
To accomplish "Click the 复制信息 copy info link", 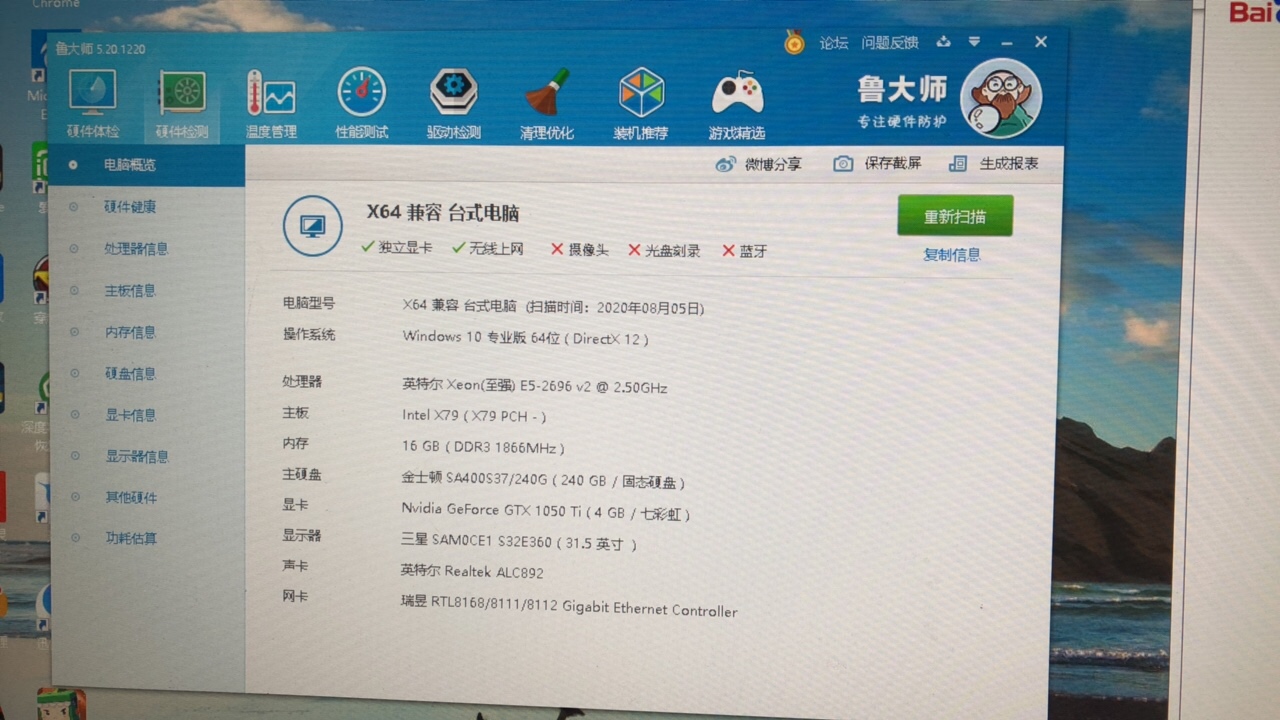I will 951,255.
